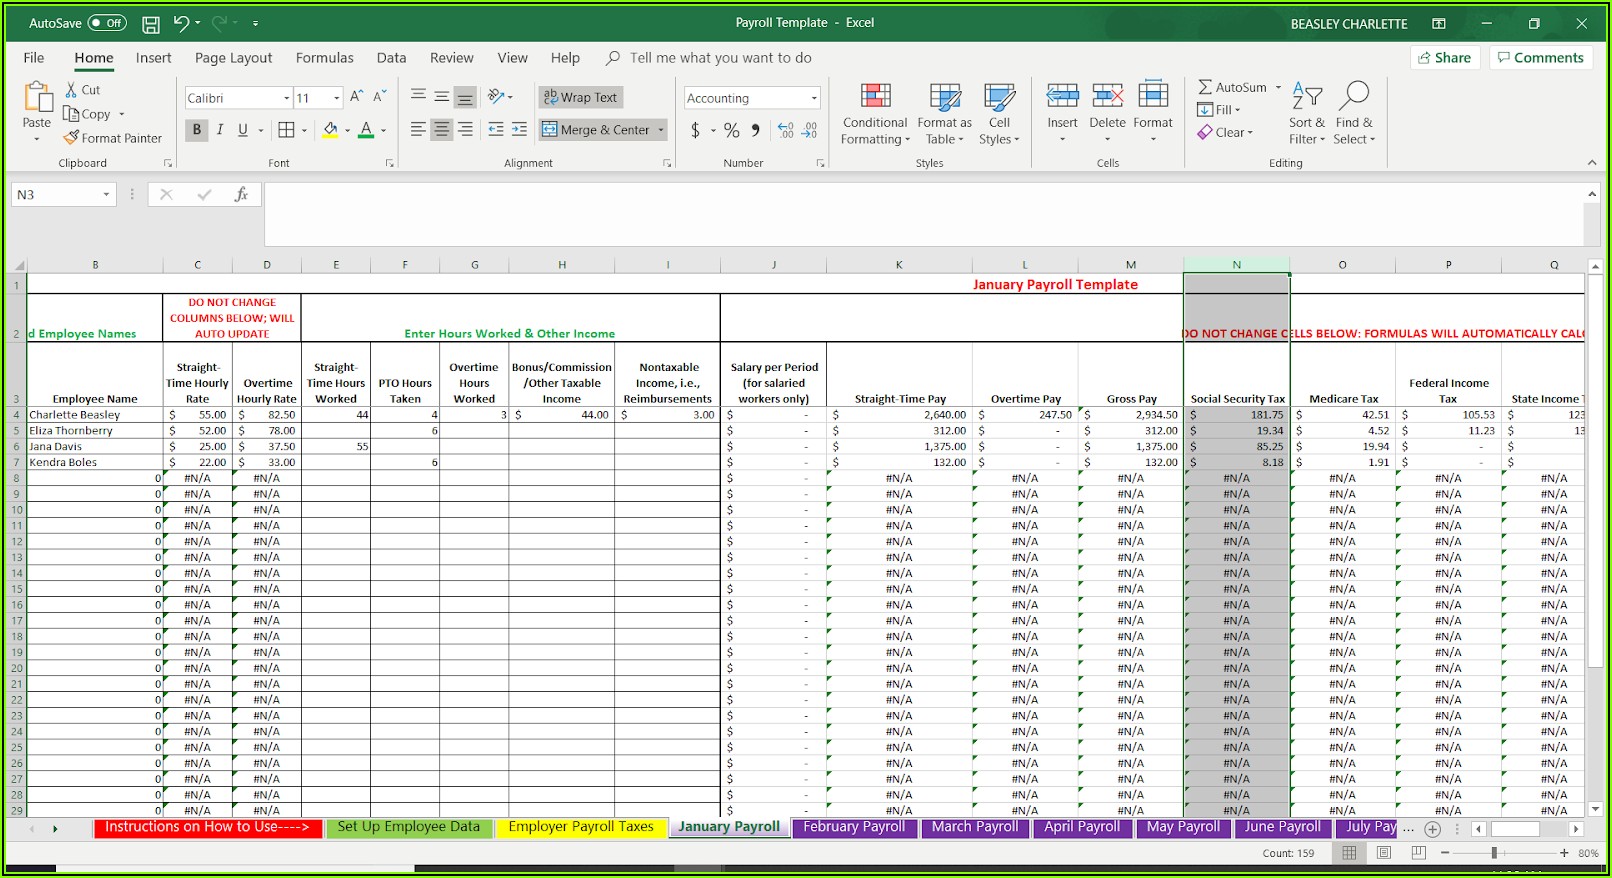Expand the Accounting number format dropdown

814,98
